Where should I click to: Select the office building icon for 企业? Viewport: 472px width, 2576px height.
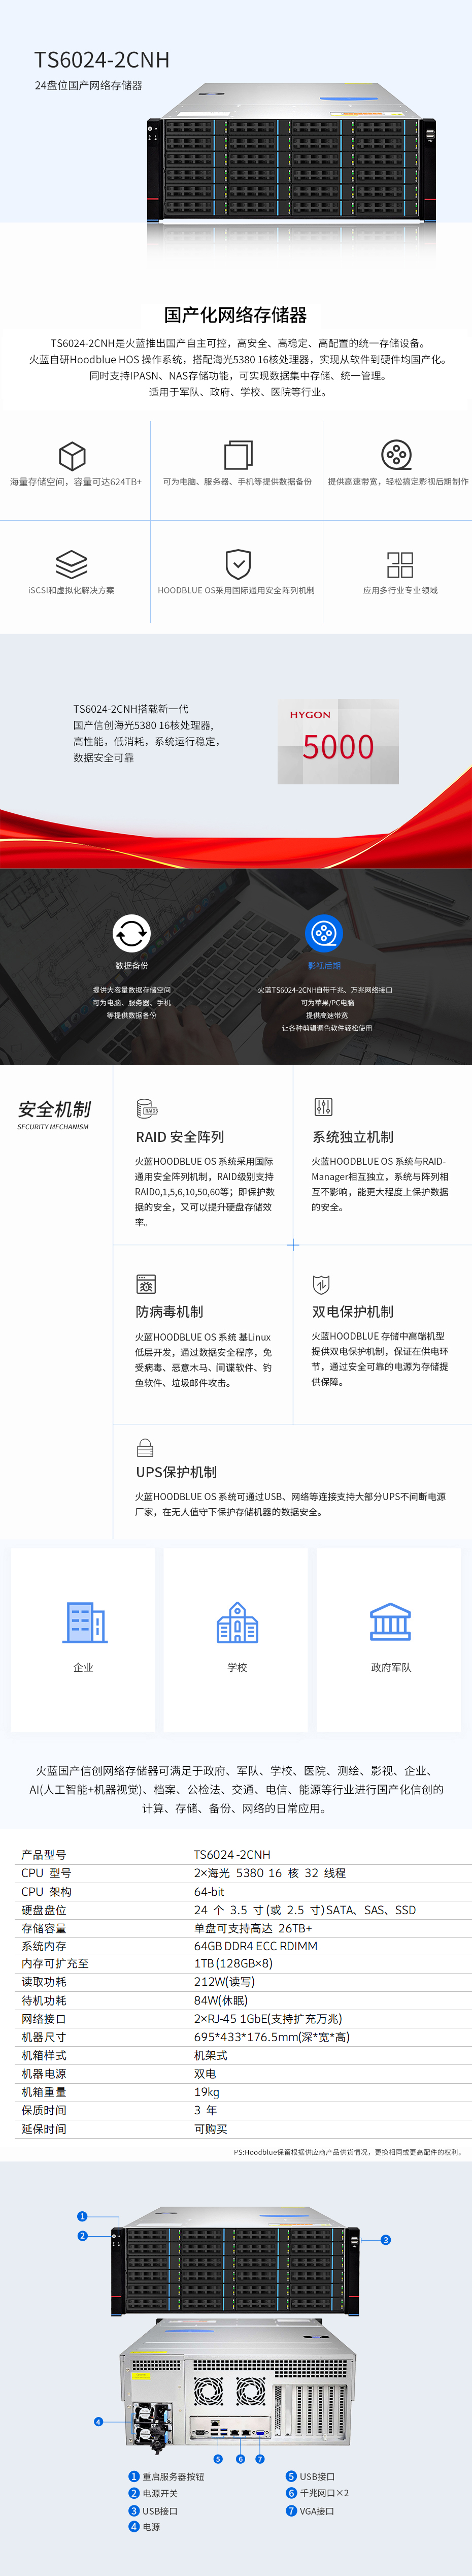[x=85, y=1622]
